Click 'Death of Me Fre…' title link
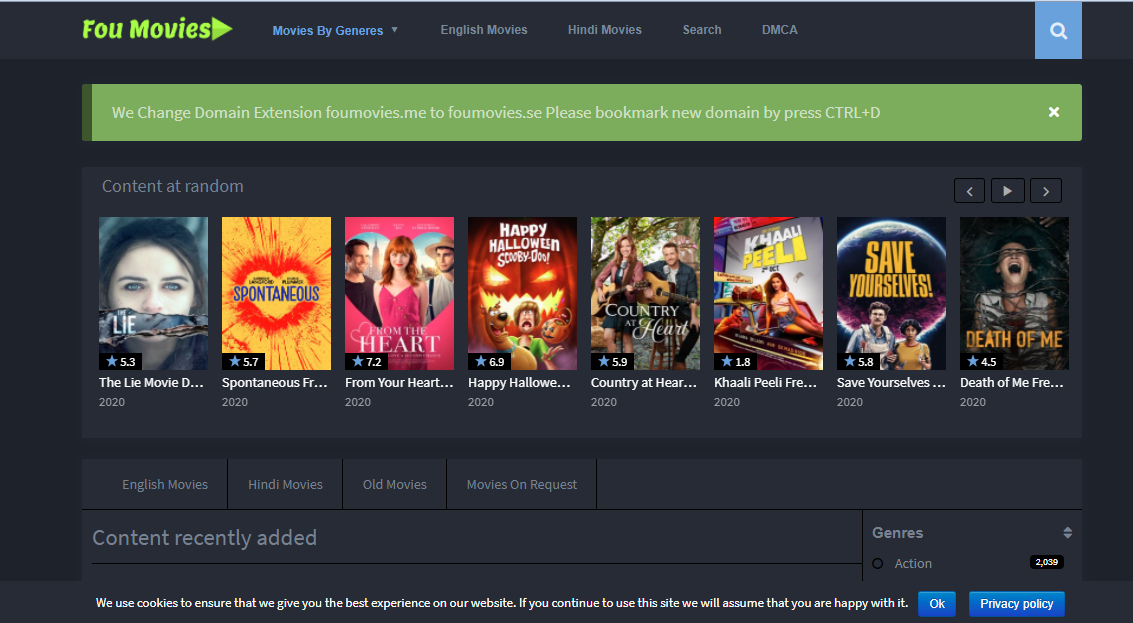 tap(1012, 383)
